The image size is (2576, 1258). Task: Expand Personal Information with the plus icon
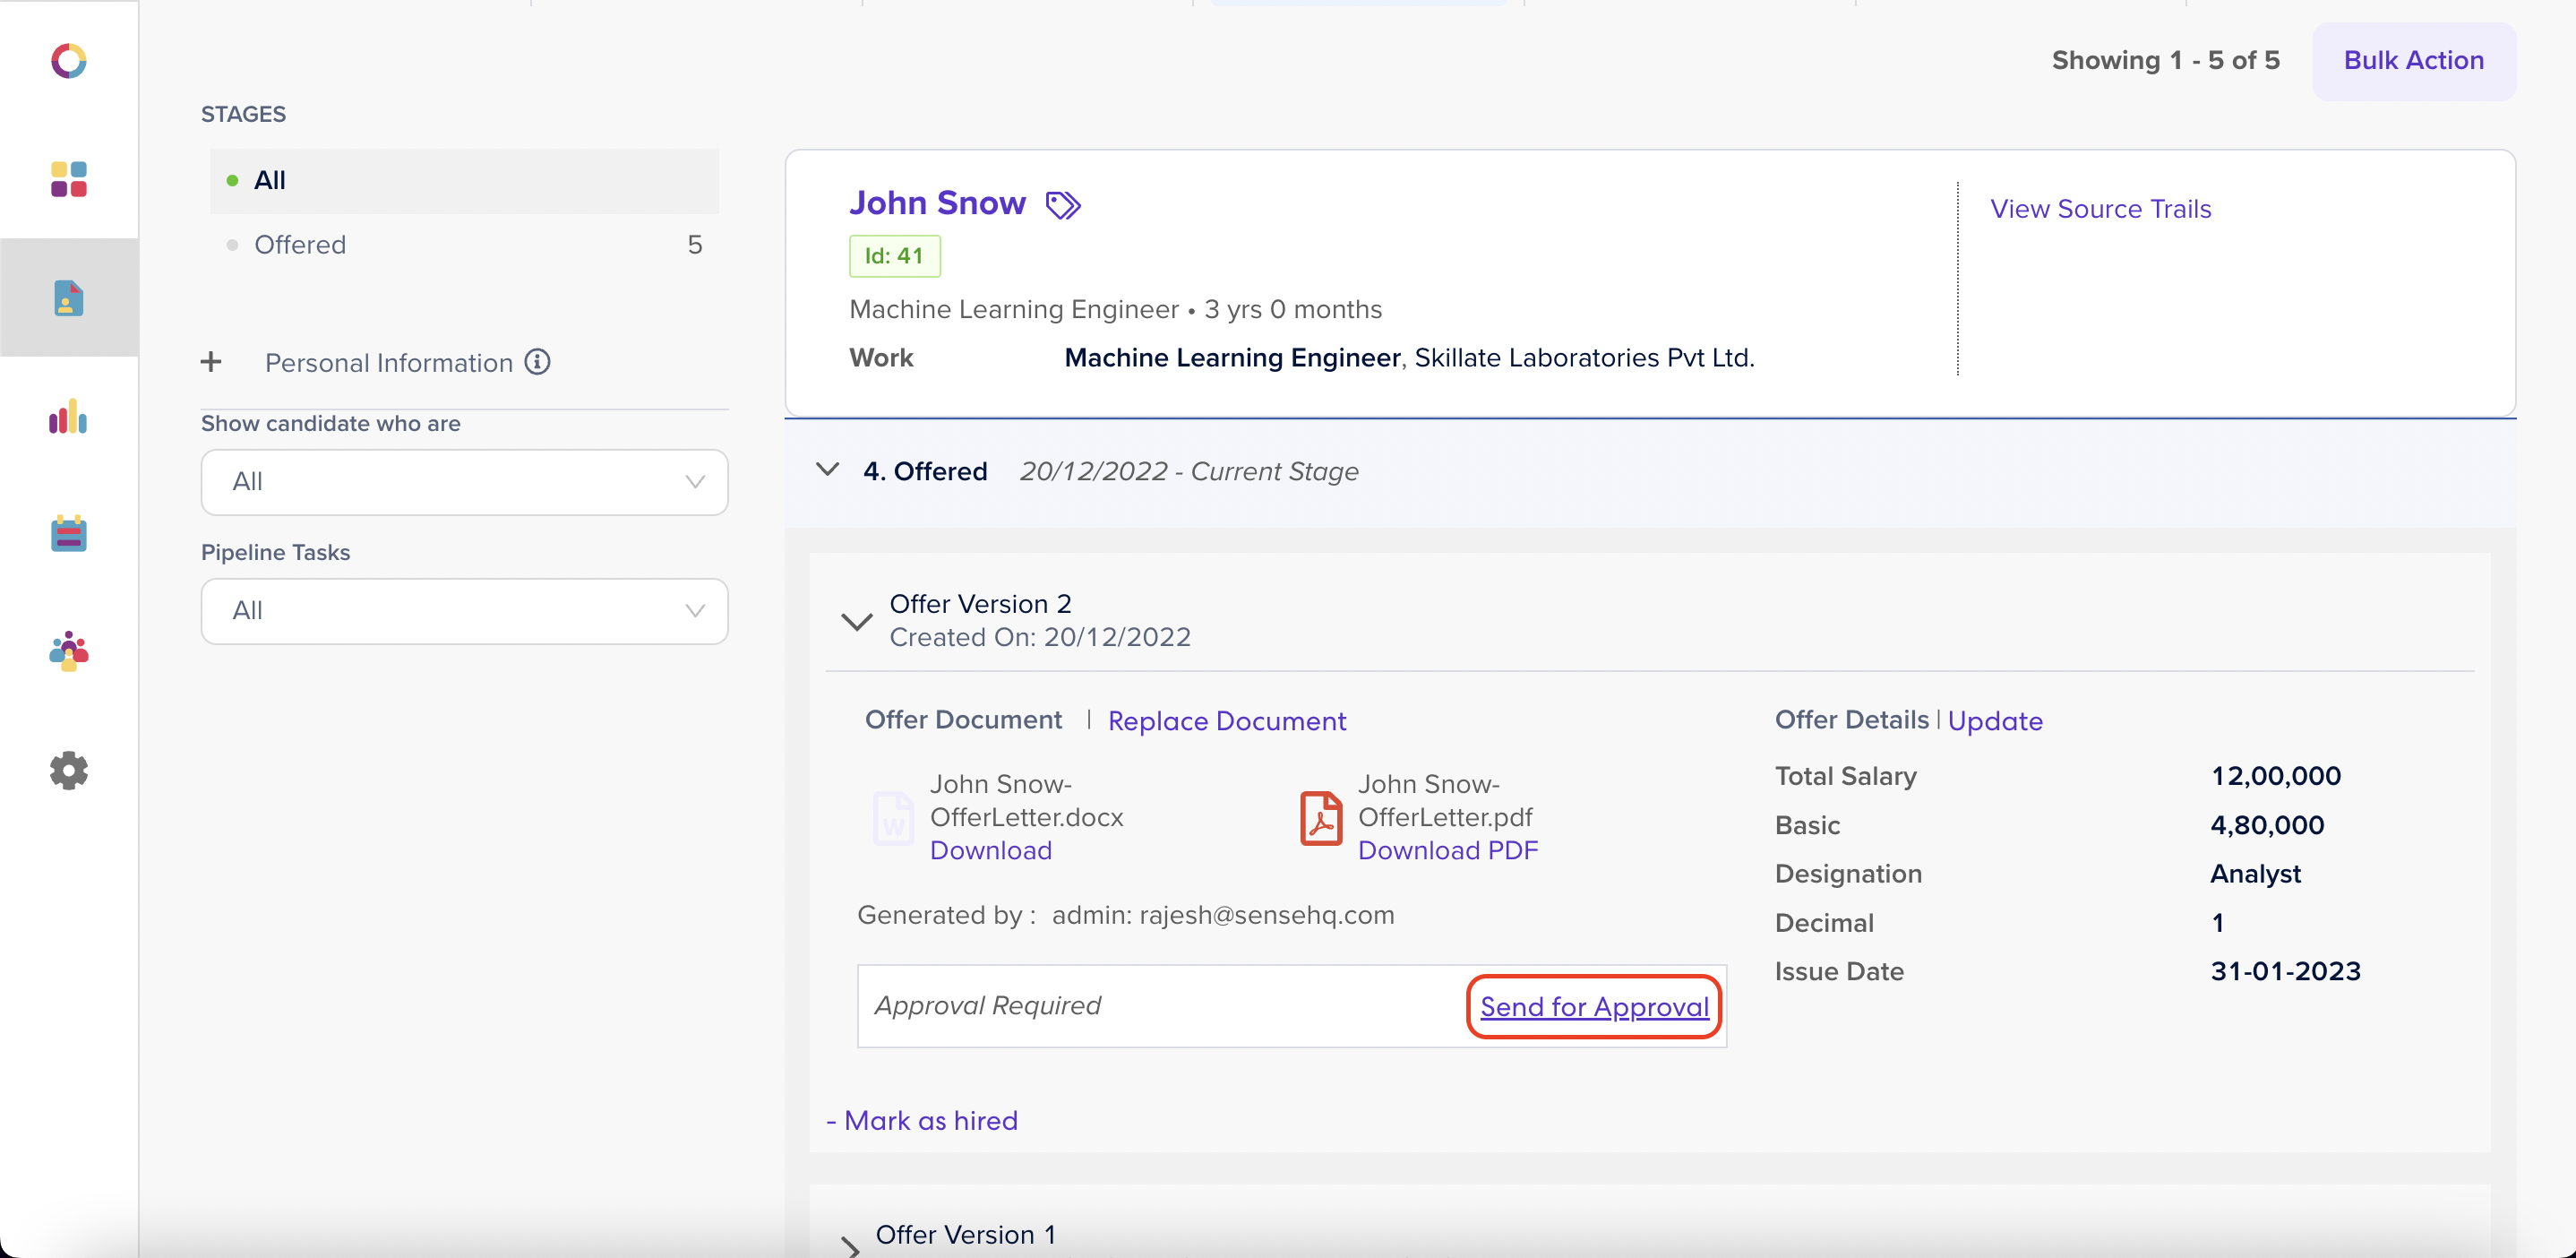coord(211,362)
